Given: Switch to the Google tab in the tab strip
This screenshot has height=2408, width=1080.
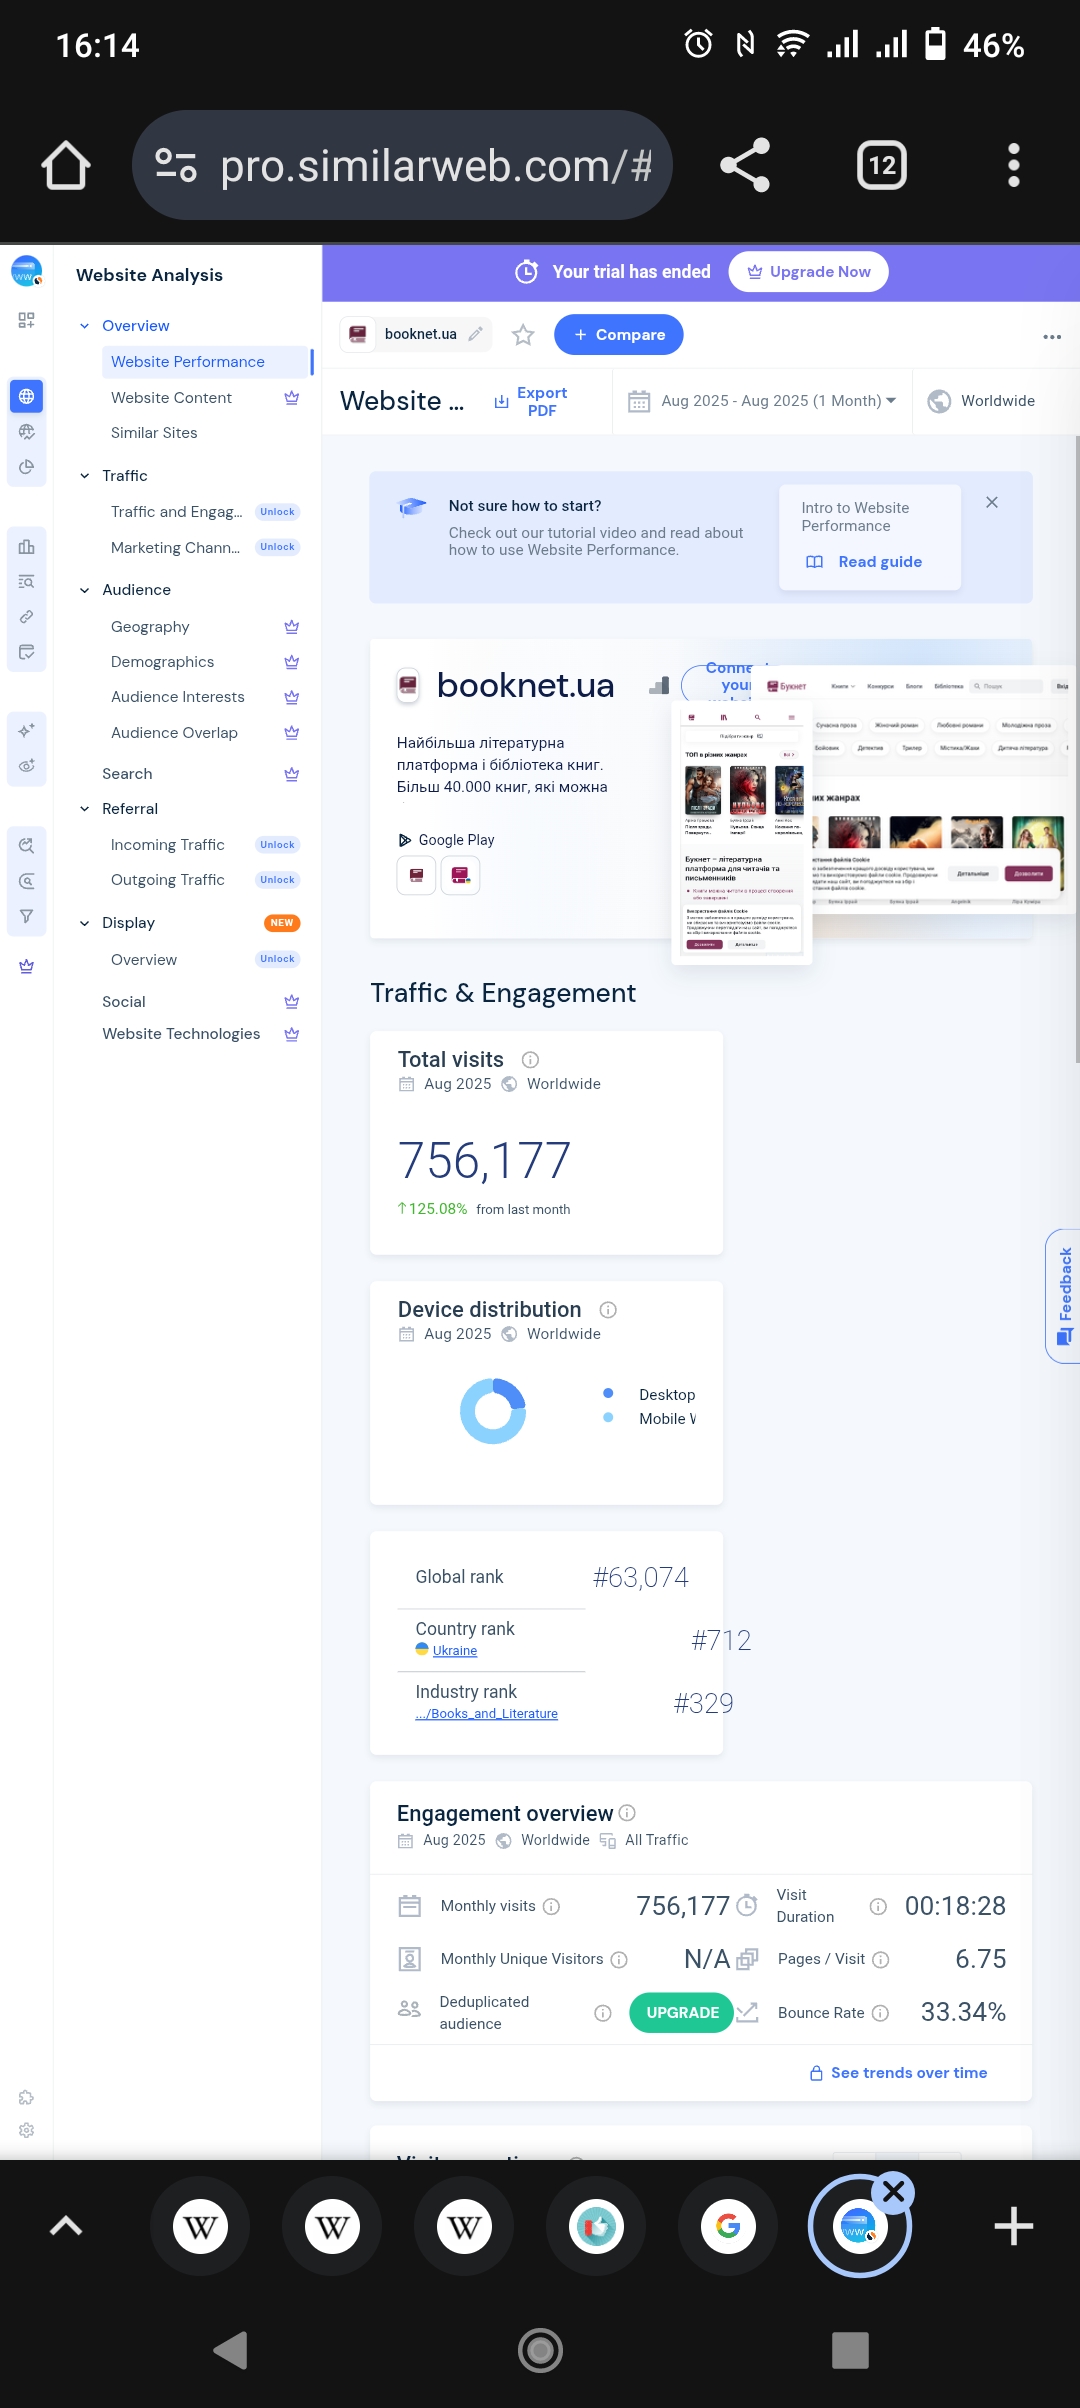Looking at the screenshot, I should 728,2226.
